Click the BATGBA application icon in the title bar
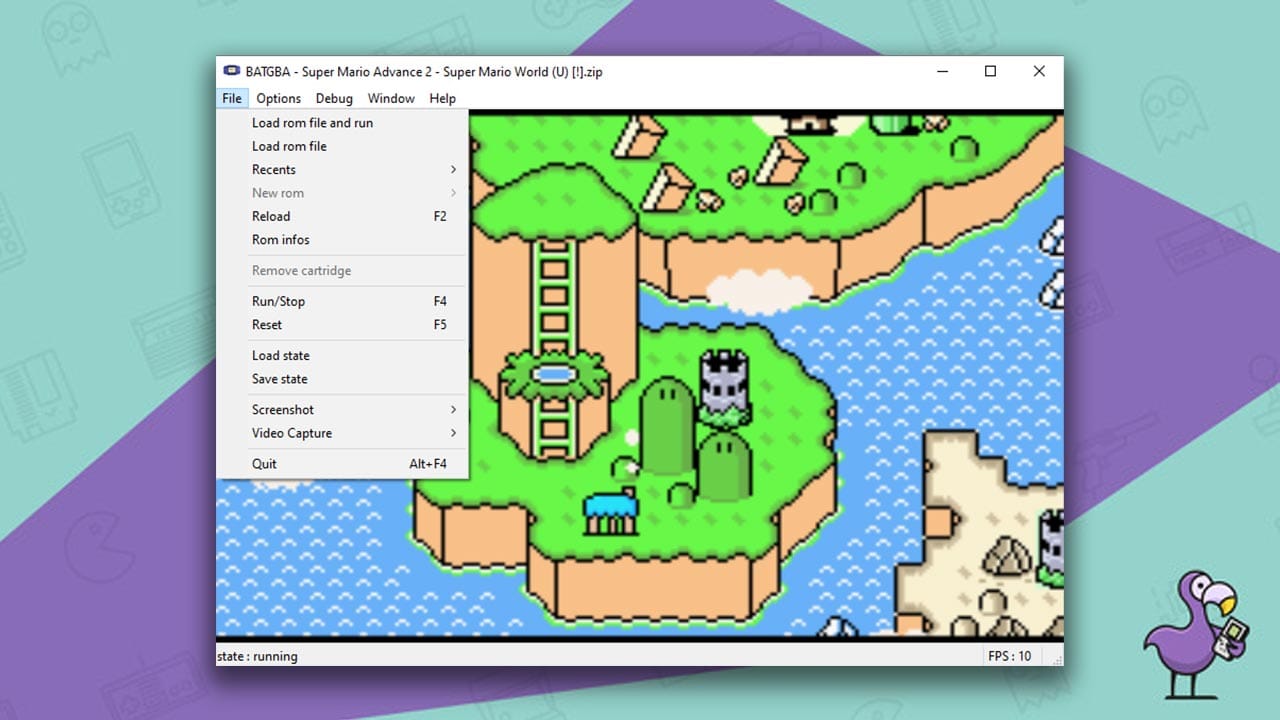1280x720 pixels. point(231,71)
